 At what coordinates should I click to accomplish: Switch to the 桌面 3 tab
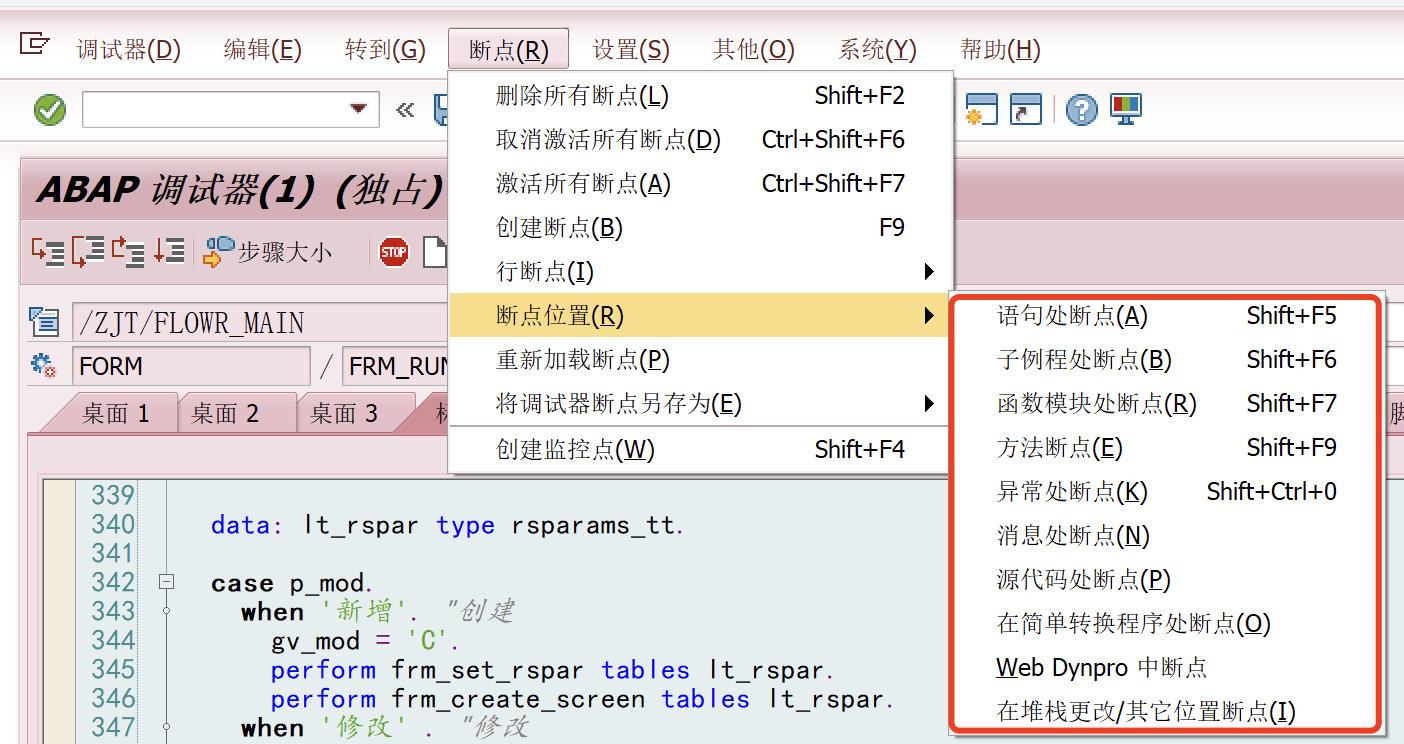coord(344,413)
